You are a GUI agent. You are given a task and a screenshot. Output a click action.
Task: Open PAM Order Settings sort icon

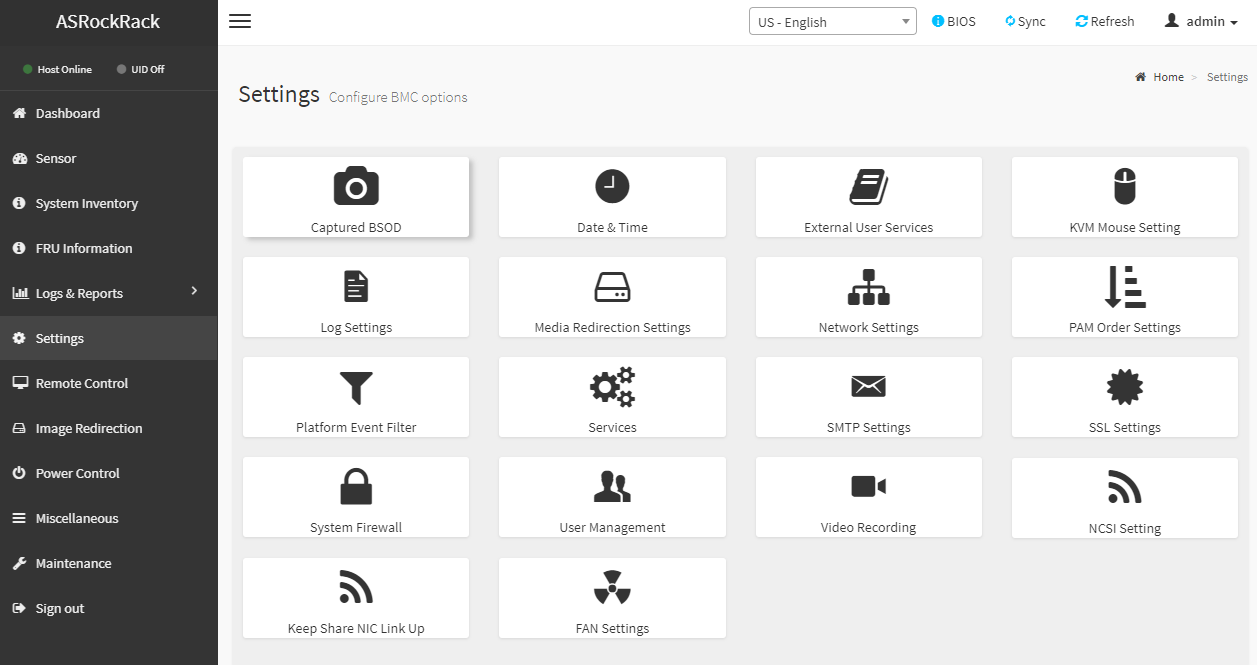tap(1125, 287)
